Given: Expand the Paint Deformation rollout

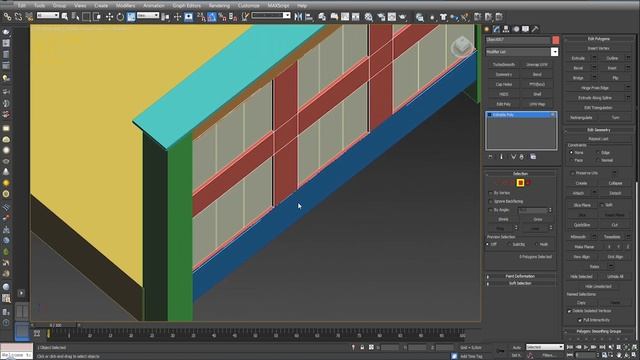Looking at the screenshot, I should 520,276.
